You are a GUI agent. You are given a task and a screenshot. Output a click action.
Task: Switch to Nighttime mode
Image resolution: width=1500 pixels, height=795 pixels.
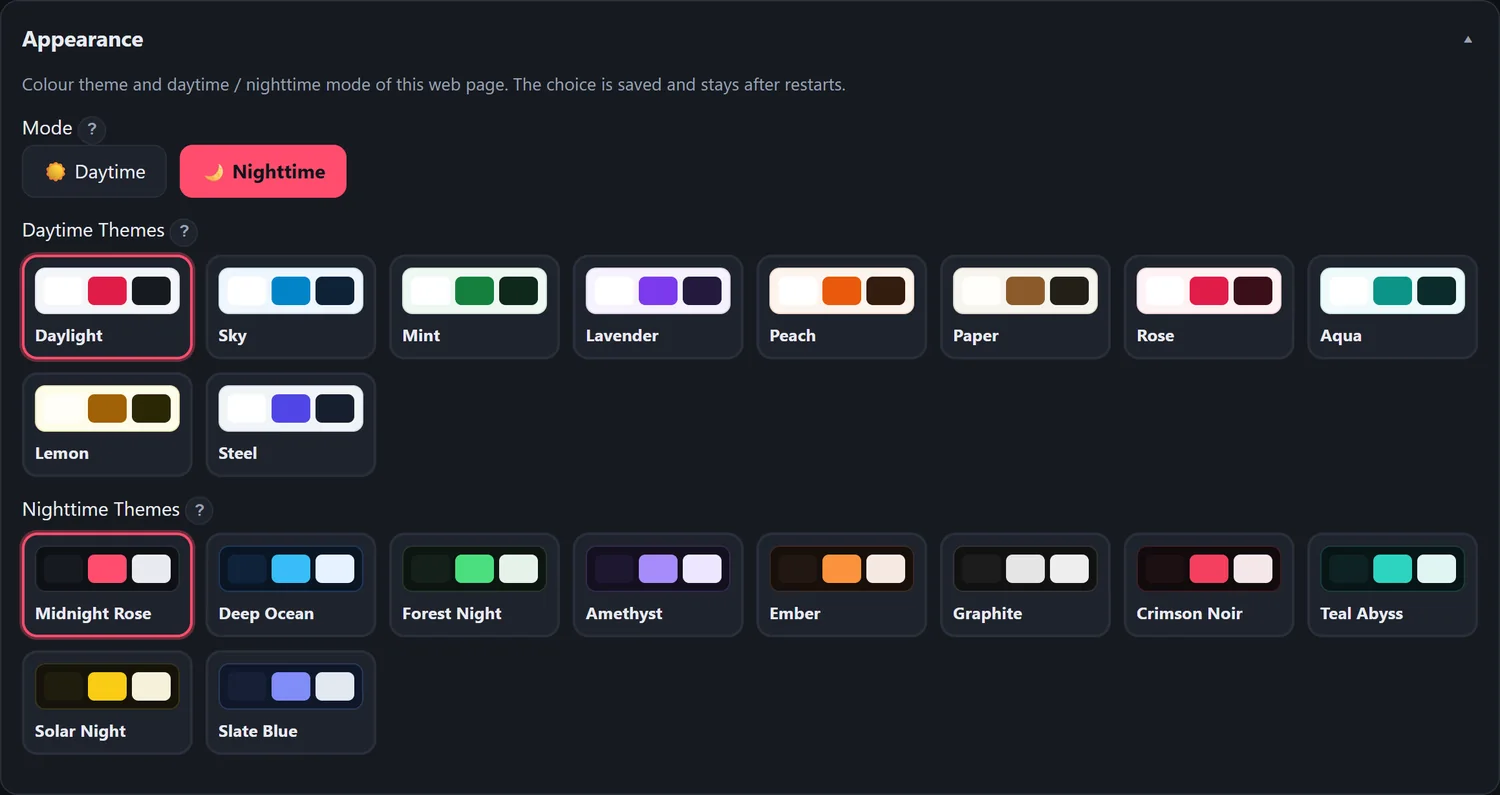pos(263,172)
